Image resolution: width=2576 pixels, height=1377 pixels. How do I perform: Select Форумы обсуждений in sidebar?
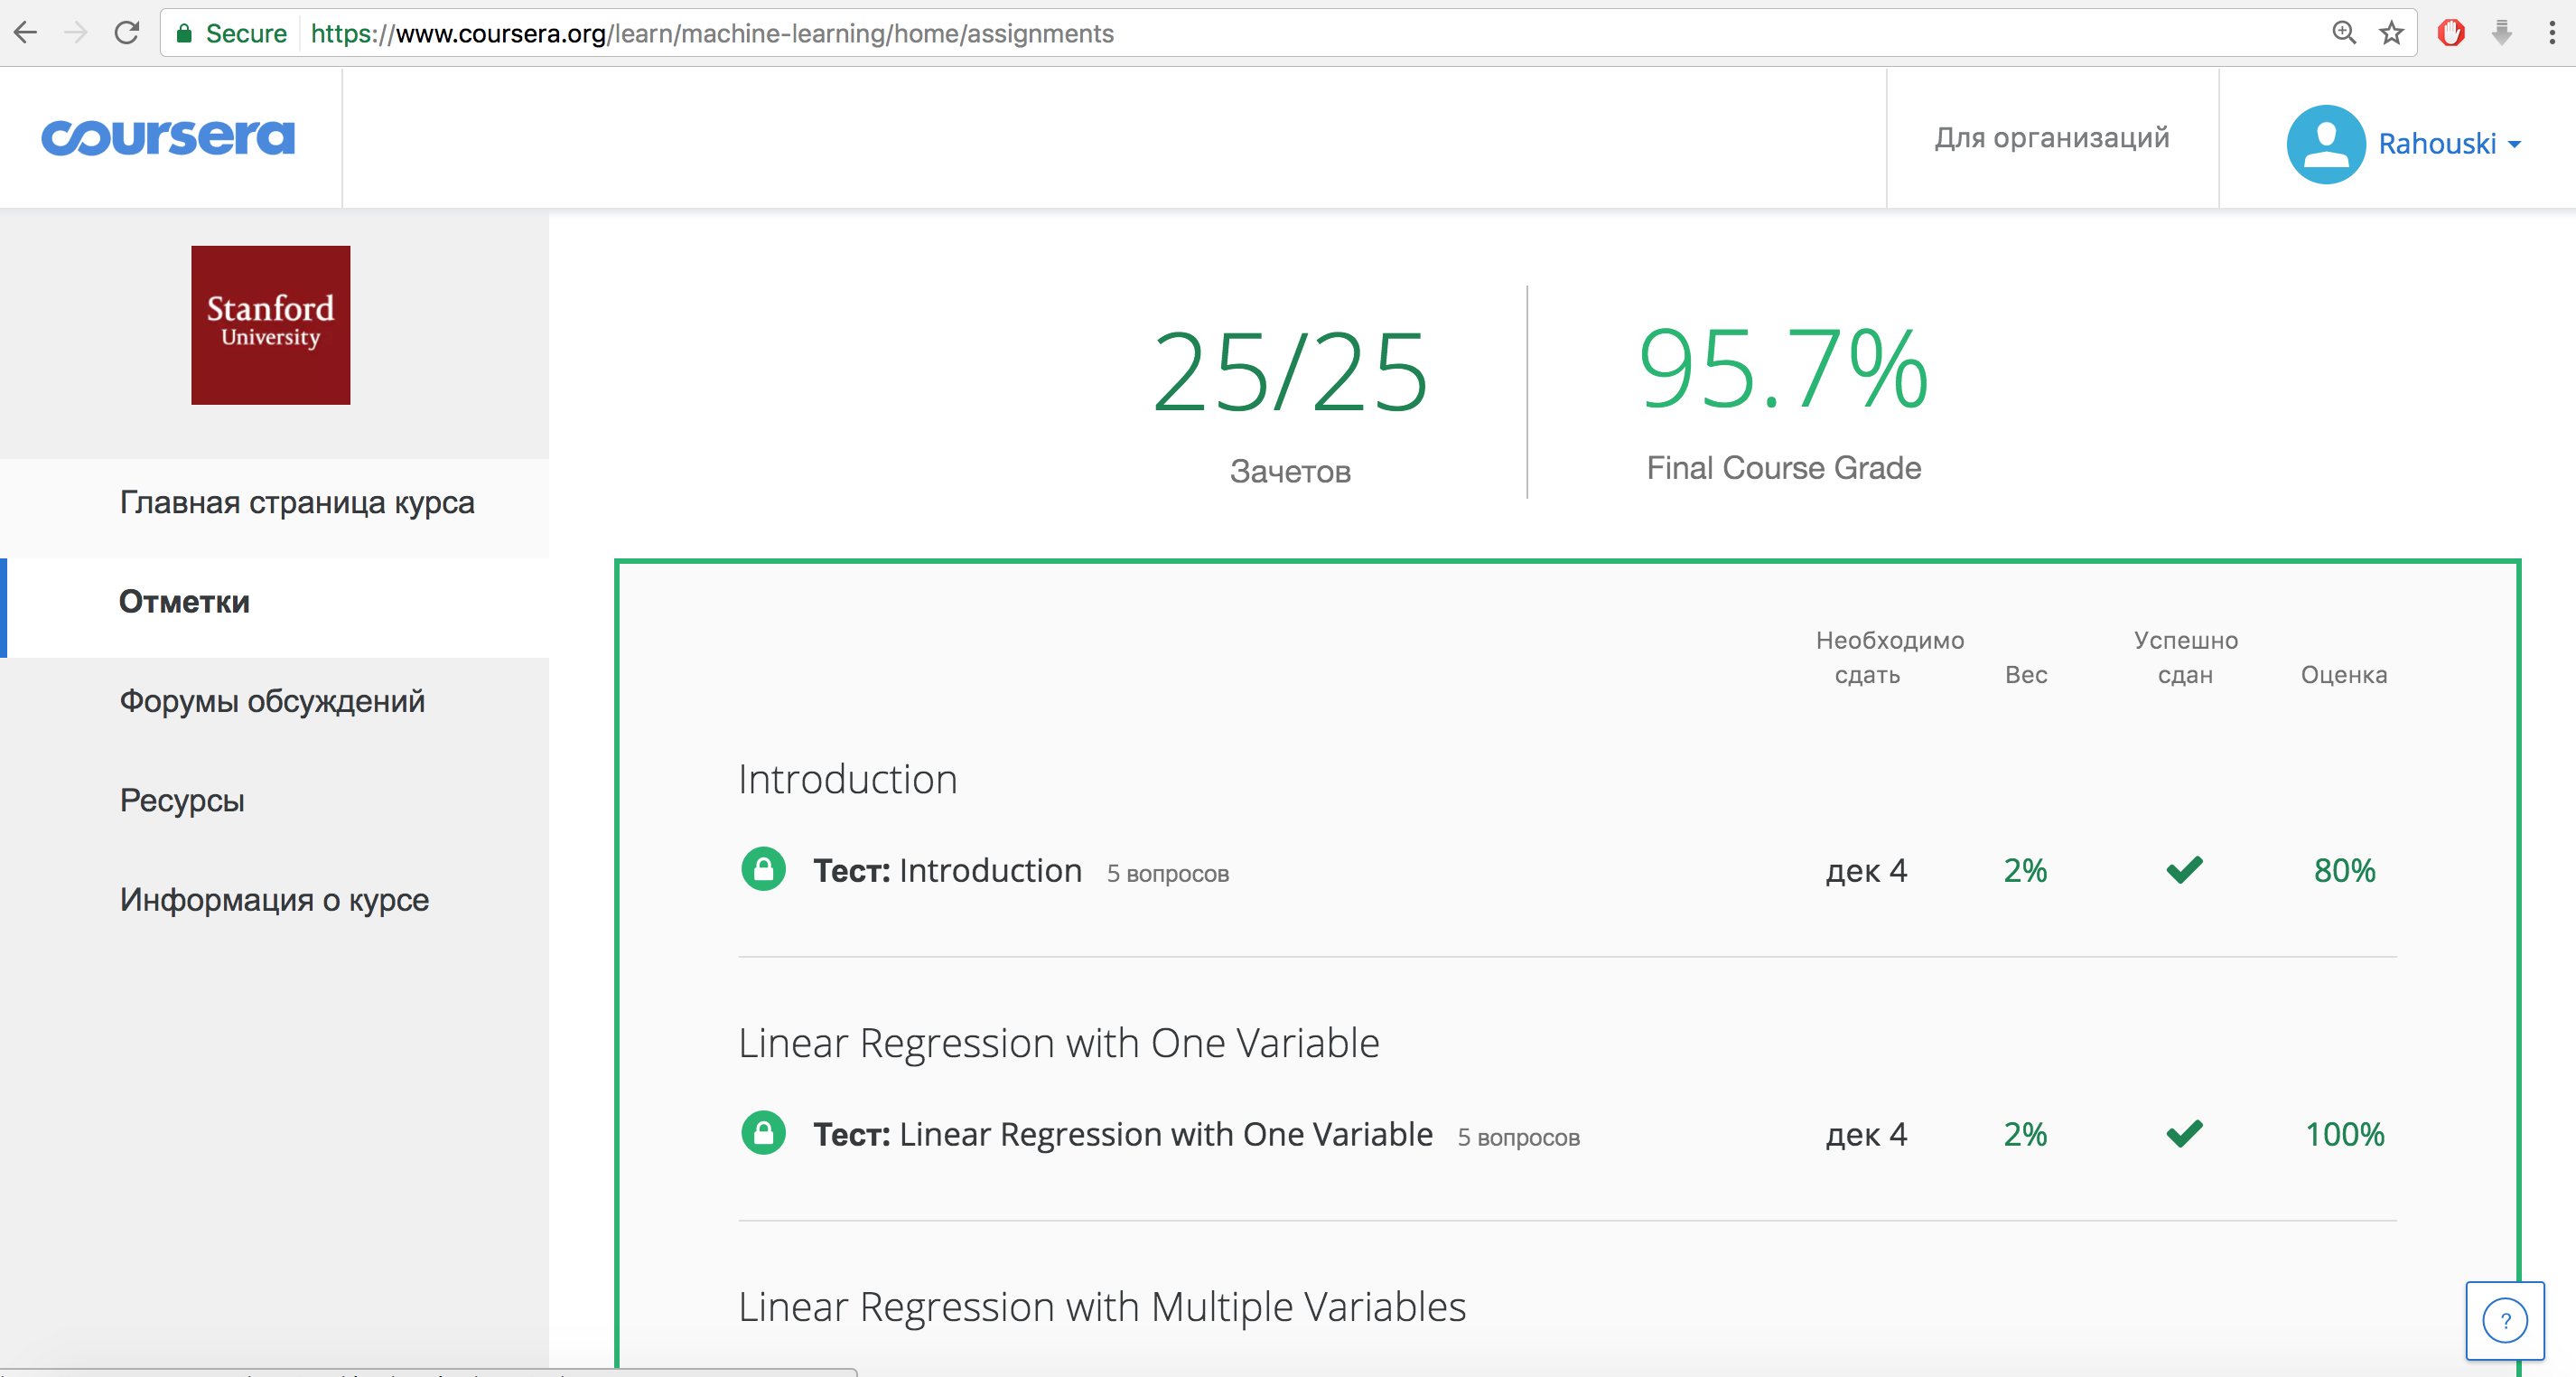click(272, 701)
